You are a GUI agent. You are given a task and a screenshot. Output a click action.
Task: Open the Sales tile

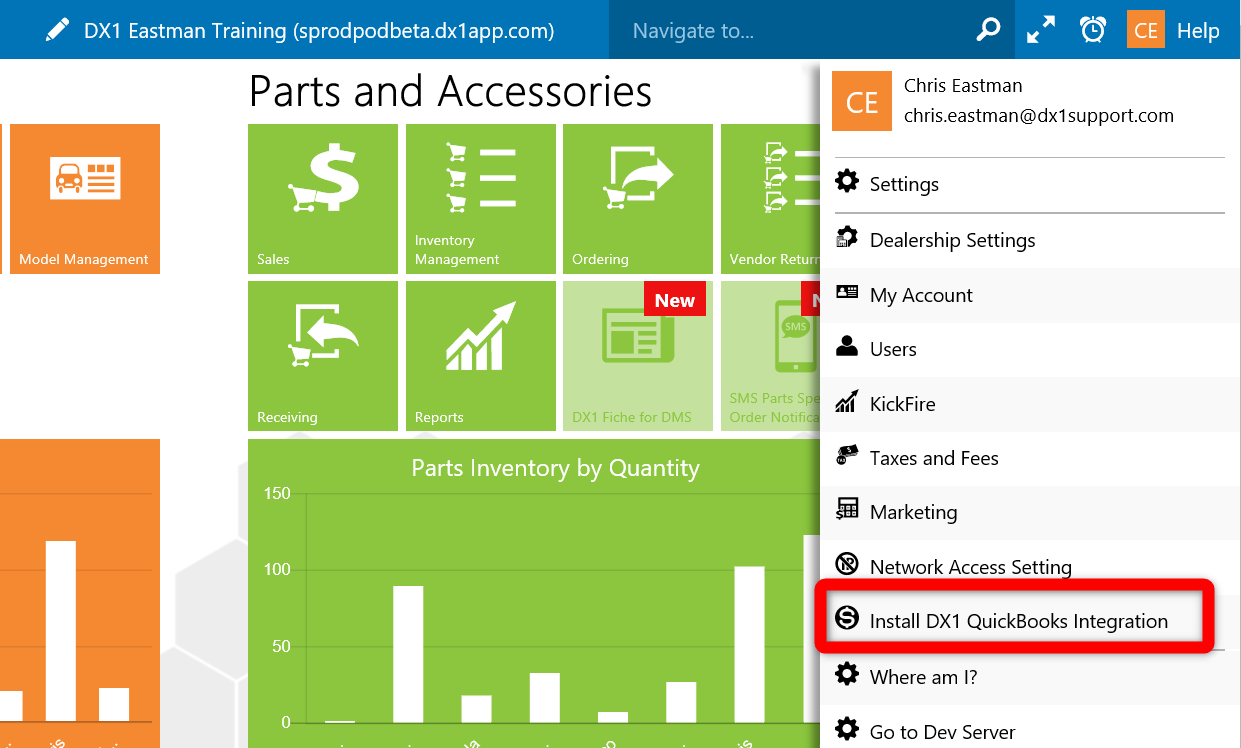pos(322,199)
